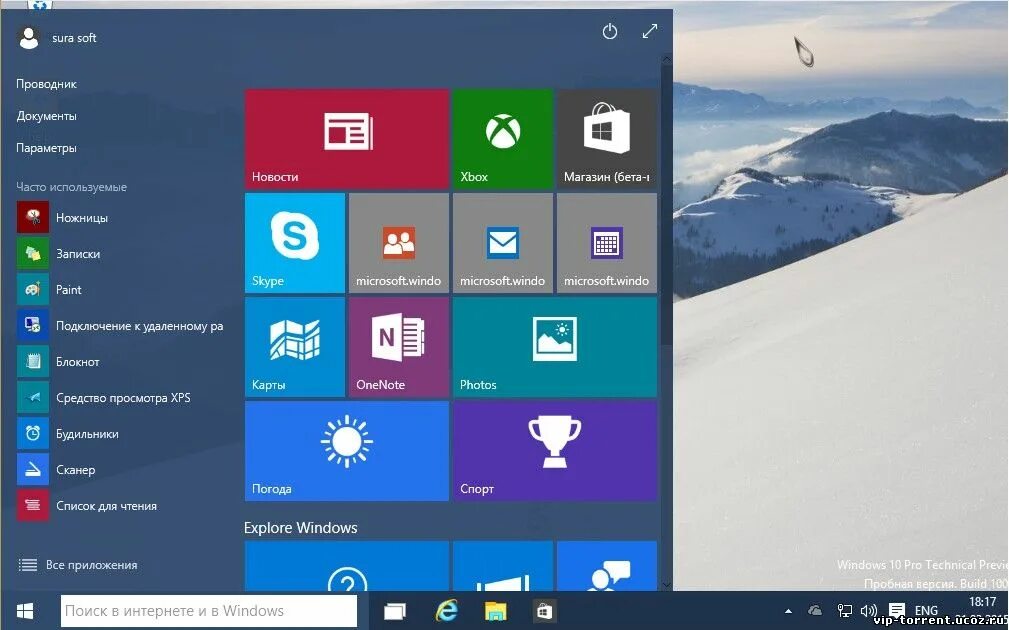Click the Explore Windows group header
The image size is (1009, 630).
301,528
